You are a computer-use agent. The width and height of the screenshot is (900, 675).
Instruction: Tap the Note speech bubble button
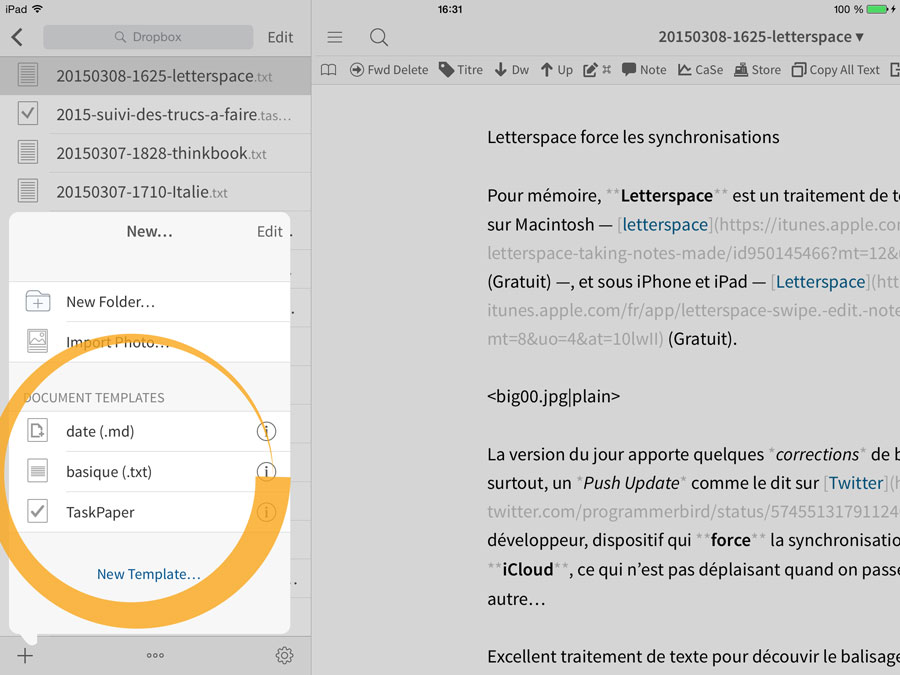pyautogui.click(x=644, y=70)
